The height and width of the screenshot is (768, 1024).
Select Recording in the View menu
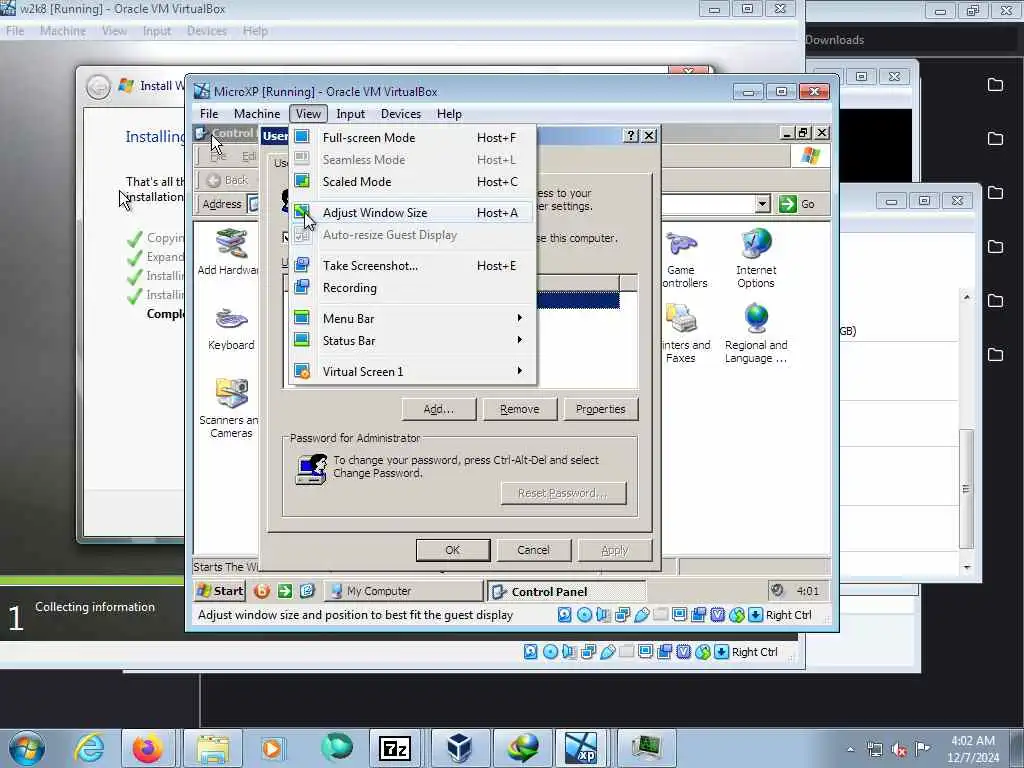412,288
